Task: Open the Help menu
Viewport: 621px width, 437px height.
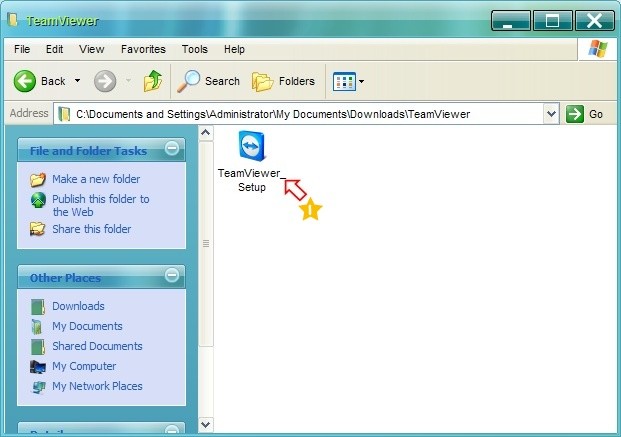Action: pos(234,49)
